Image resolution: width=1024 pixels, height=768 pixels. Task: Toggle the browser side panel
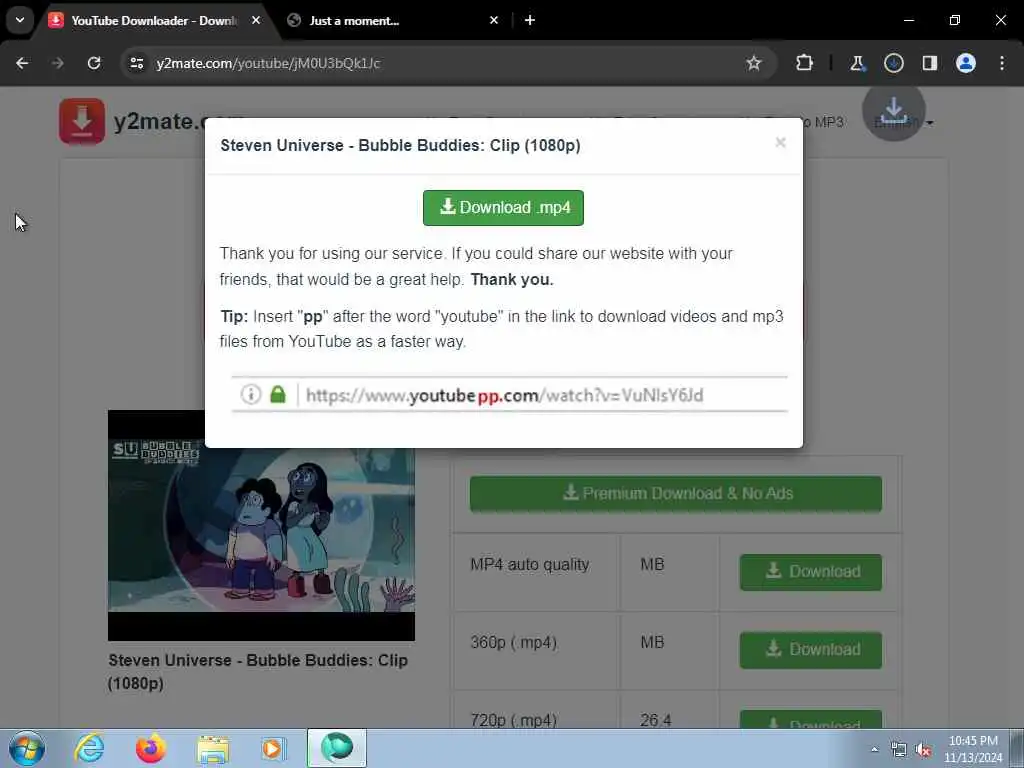929,63
